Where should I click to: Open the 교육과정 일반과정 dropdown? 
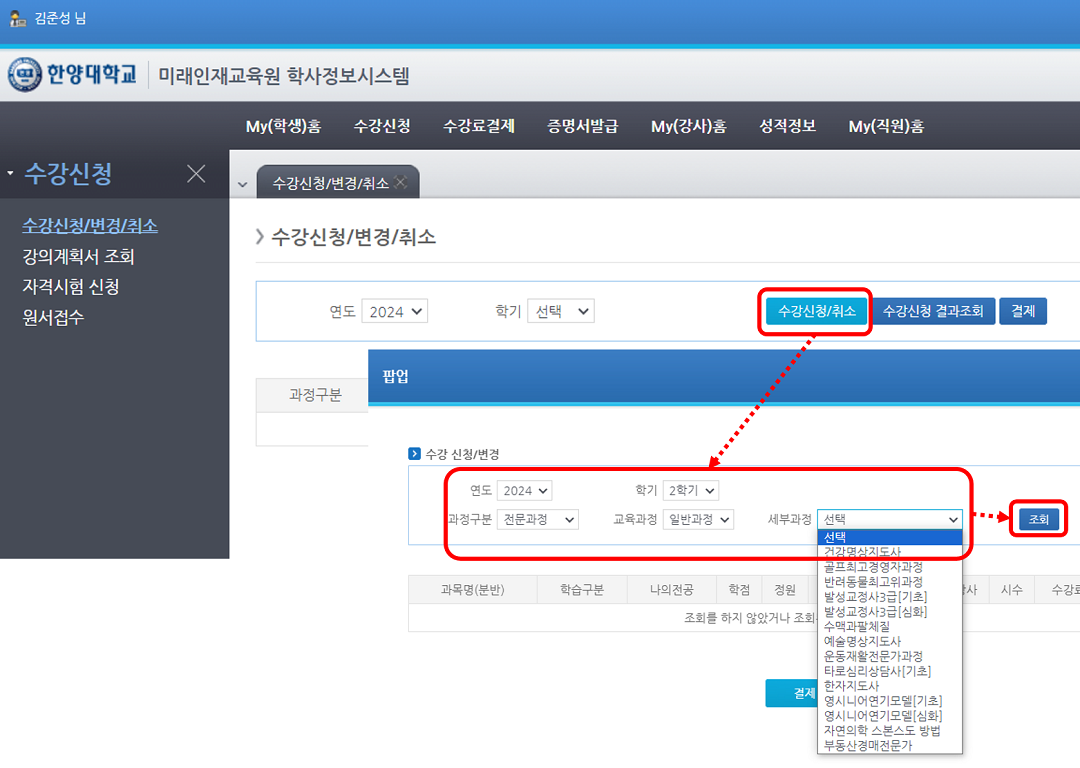pyautogui.click(x=698, y=519)
